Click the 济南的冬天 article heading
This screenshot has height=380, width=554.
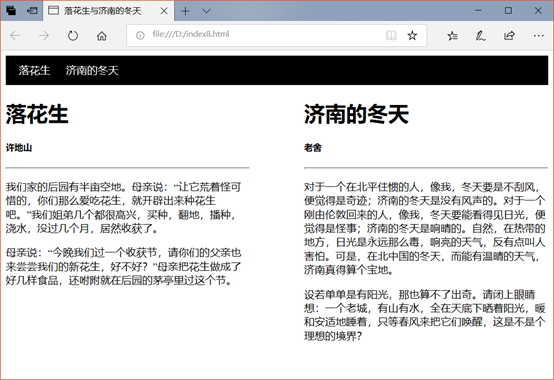click(x=356, y=114)
